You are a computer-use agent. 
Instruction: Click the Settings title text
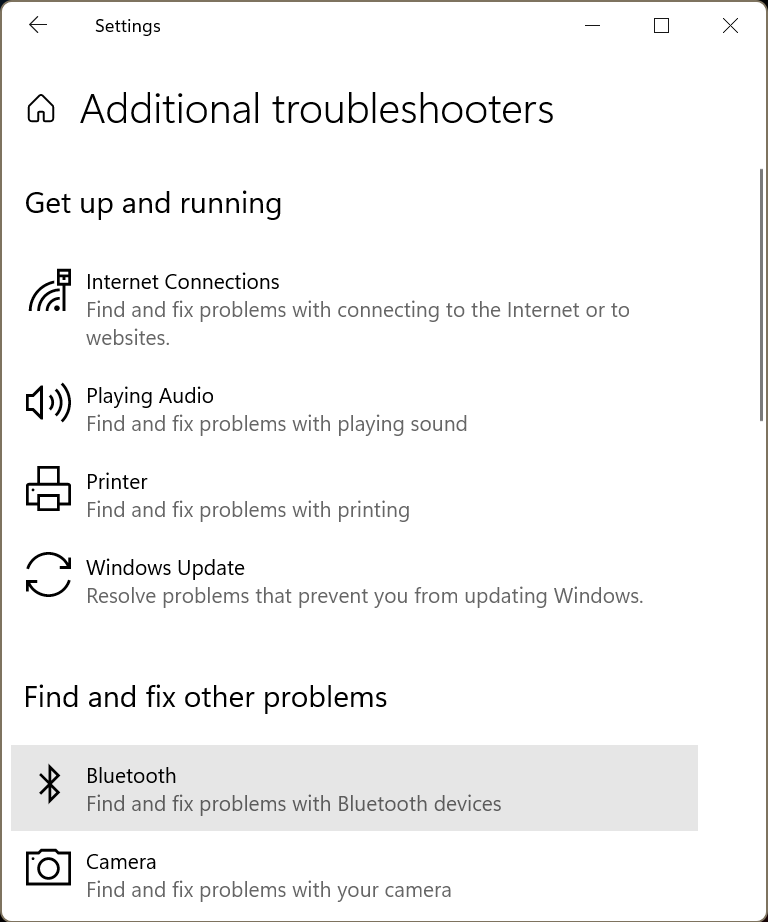(x=127, y=26)
